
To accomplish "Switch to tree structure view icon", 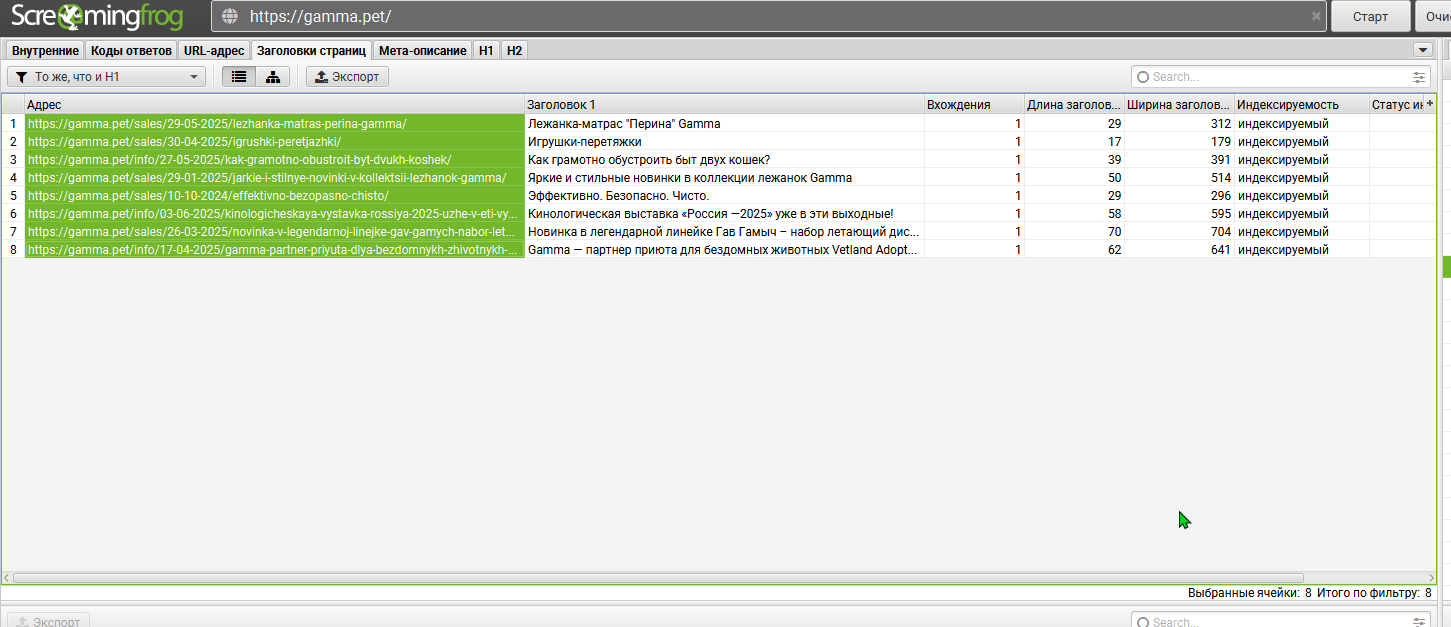I will (272, 76).
